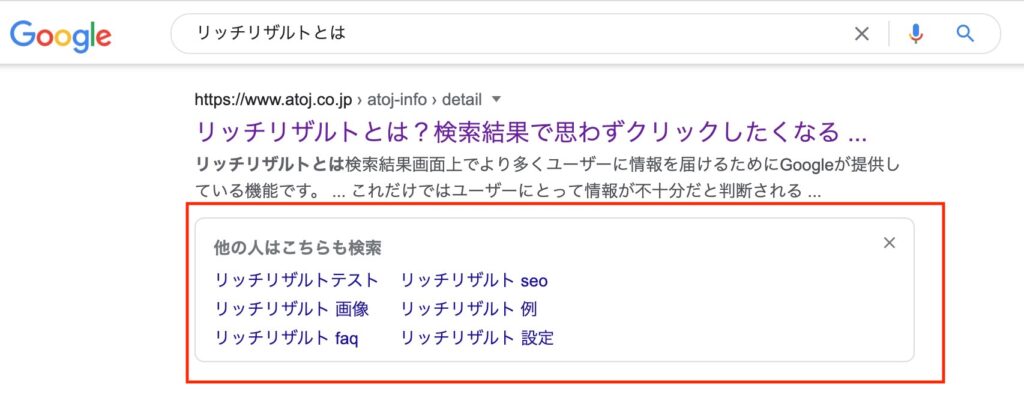1024x400 pixels.
Task: Click the Google logo
Action: tap(60, 36)
